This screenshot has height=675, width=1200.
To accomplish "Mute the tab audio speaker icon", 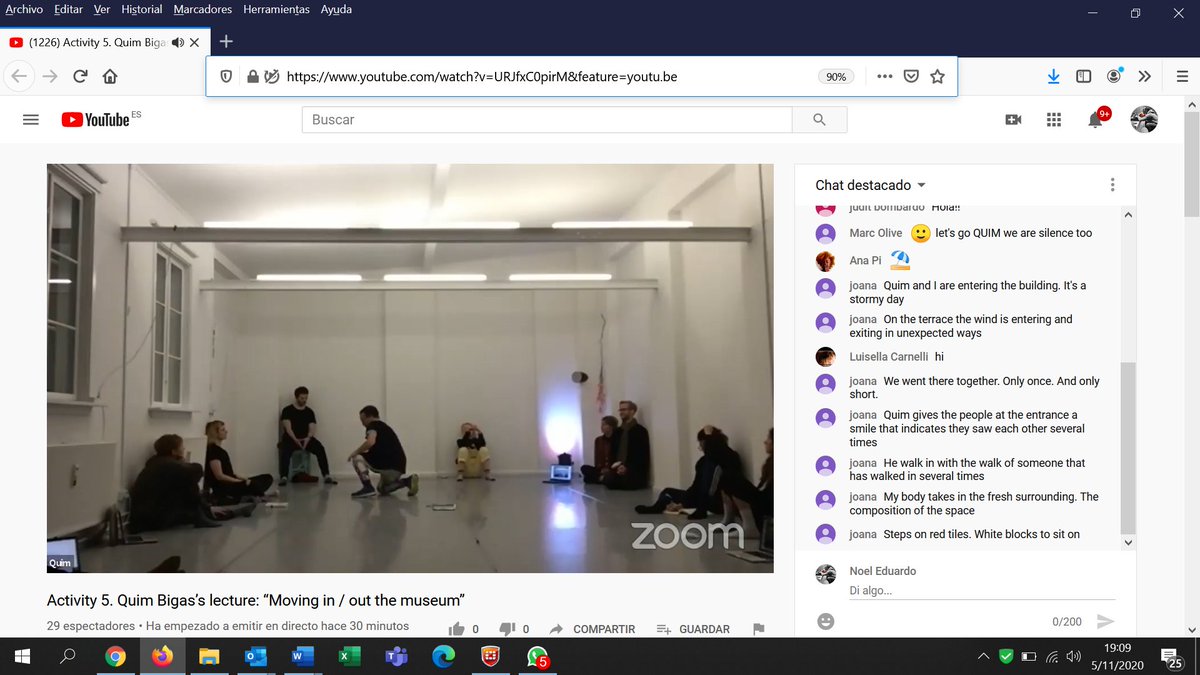I will click(178, 42).
